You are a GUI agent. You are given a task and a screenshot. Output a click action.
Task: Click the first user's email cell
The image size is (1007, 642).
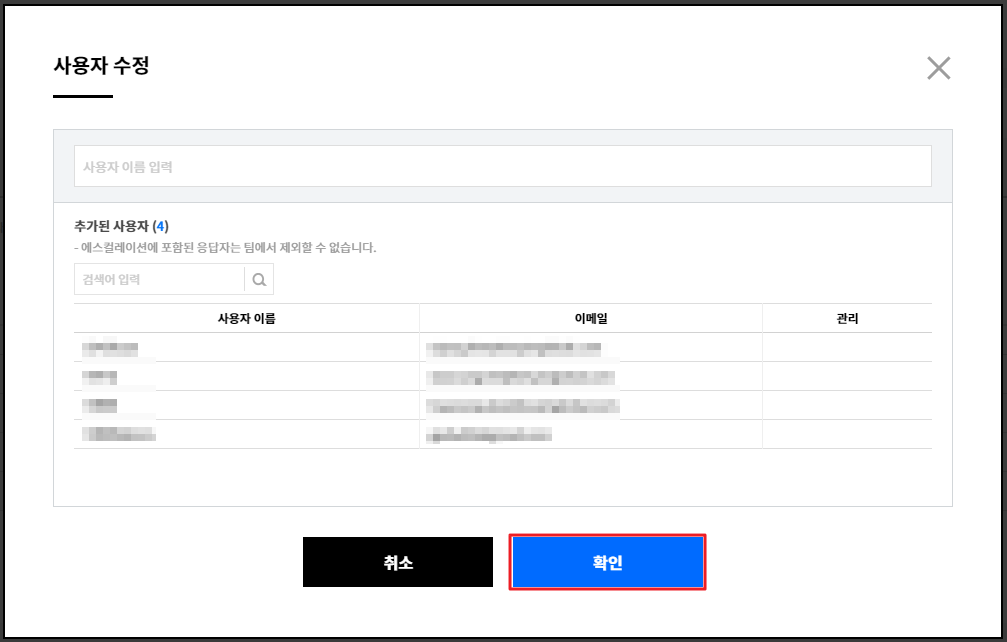click(513, 348)
